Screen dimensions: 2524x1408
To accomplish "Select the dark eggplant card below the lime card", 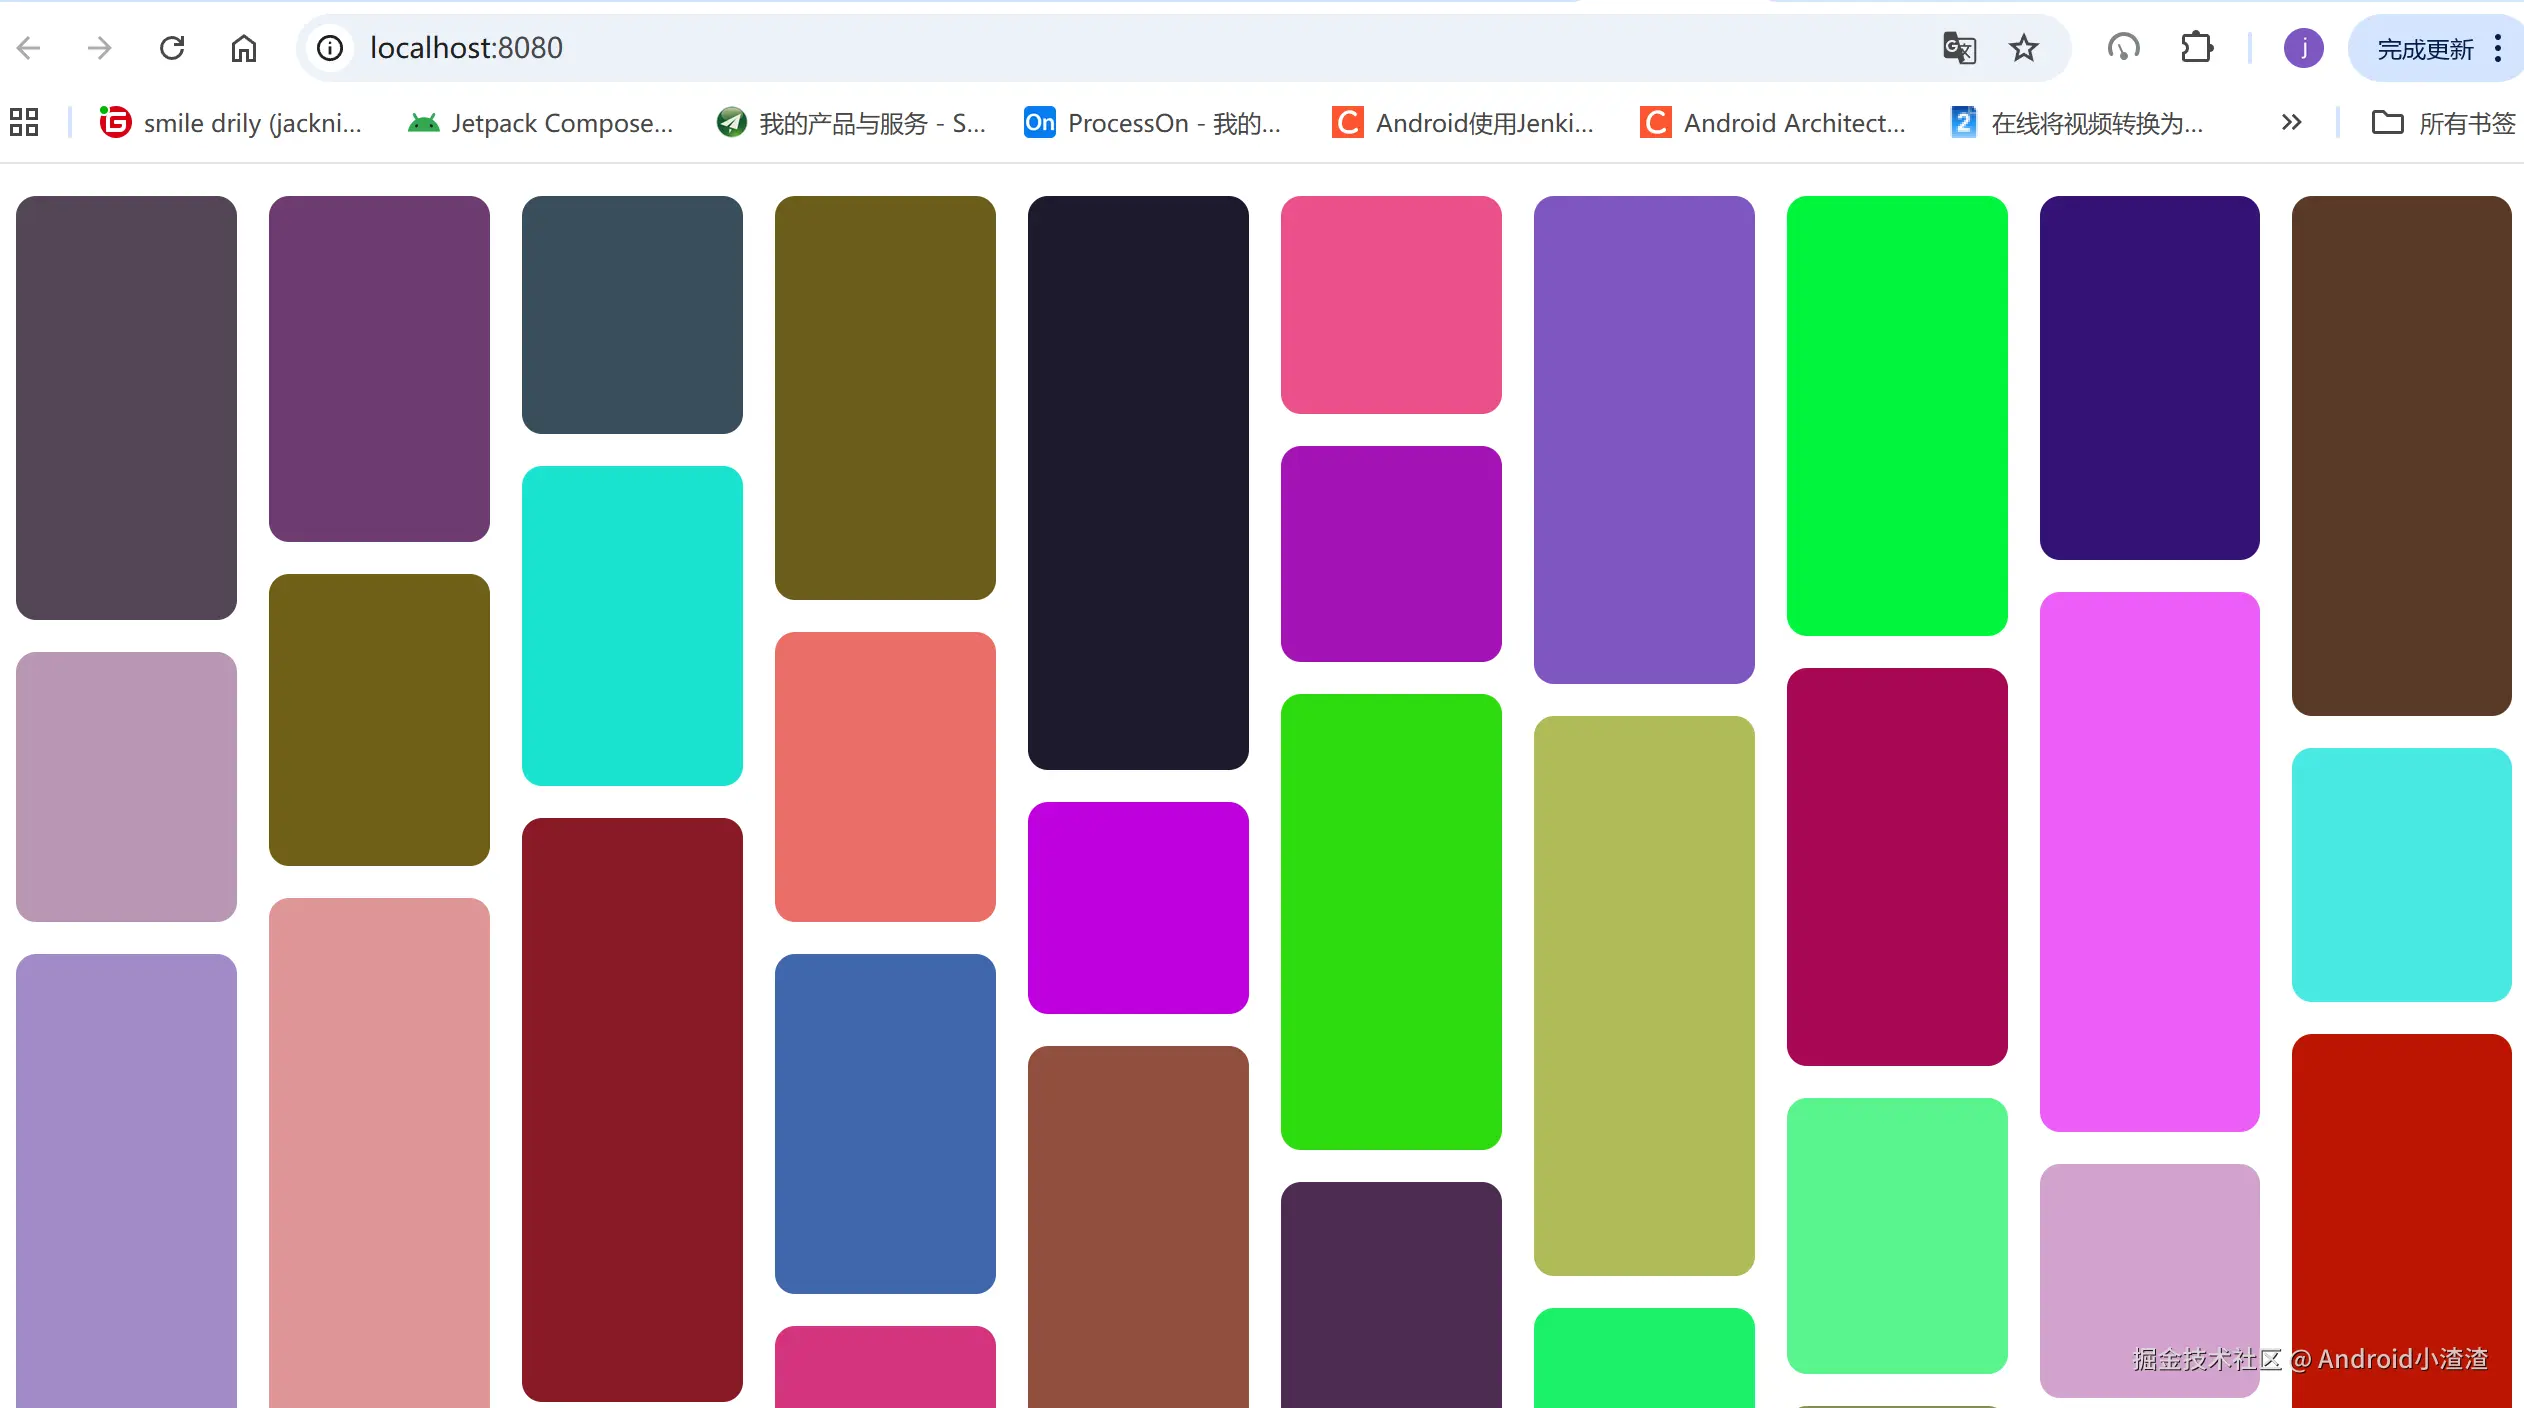I will point(1391,1295).
